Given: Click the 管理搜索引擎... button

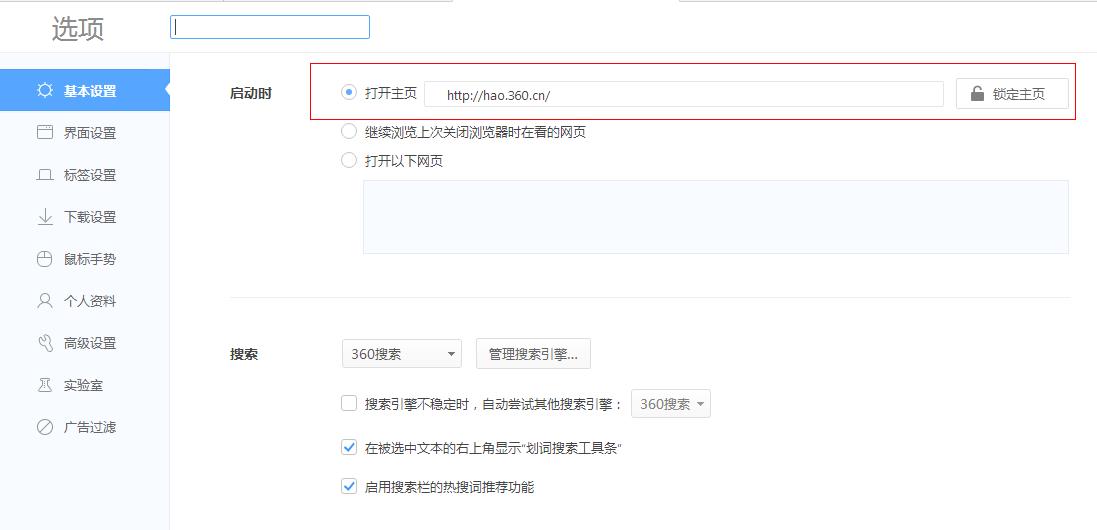Looking at the screenshot, I should [533, 354].
